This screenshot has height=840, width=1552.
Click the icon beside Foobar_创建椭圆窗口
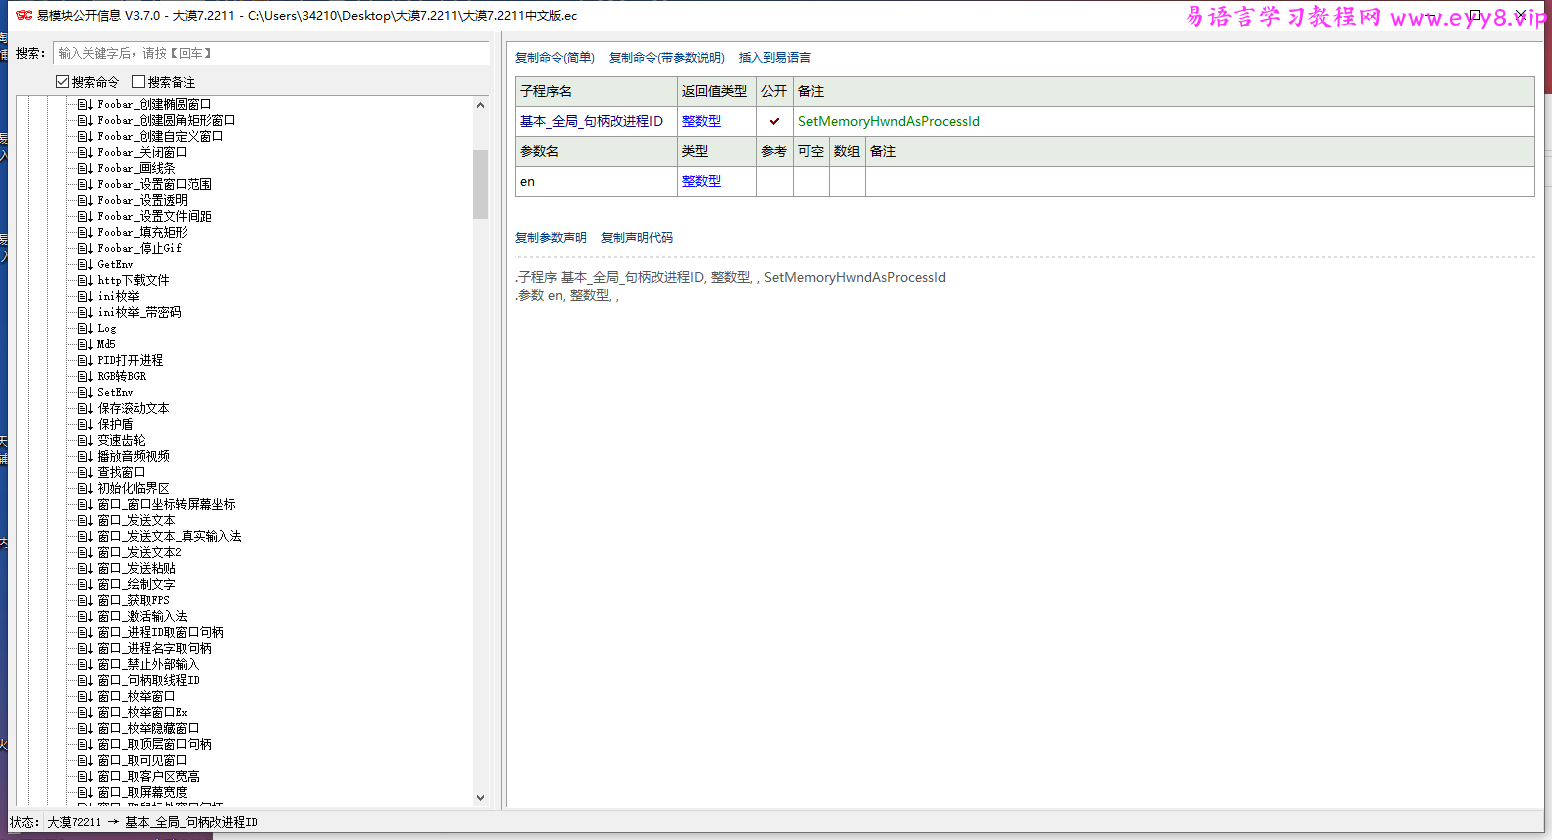click(85, 104)
